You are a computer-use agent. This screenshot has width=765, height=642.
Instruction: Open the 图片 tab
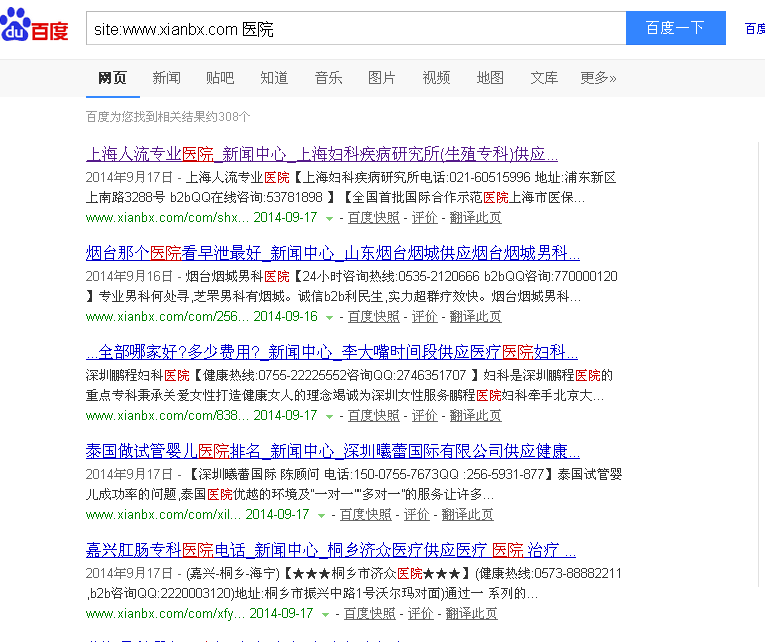pyautogui.click(x=382, y=78)
